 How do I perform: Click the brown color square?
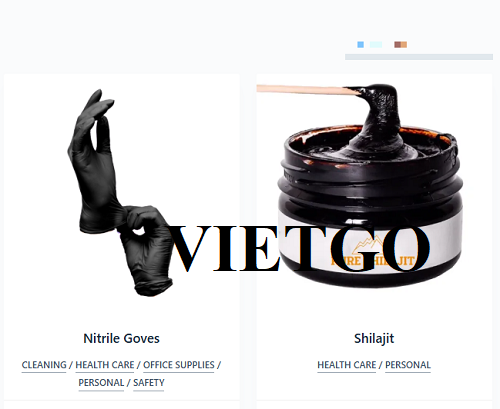click(x=397, y=45)
